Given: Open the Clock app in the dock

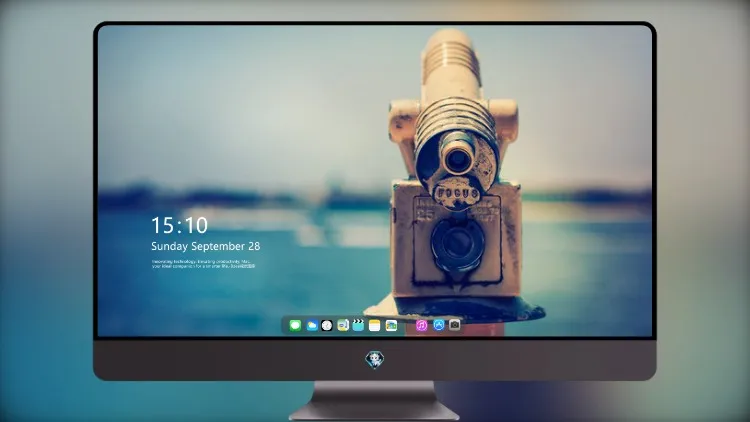Looking at the screenshot, I should coord(327,325).
